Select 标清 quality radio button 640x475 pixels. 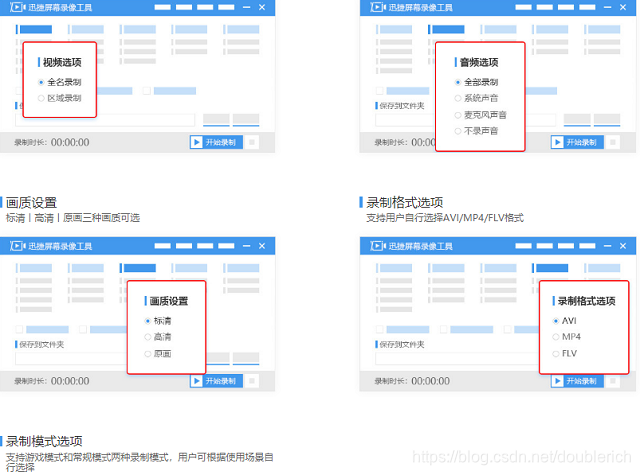click(148, 321)
